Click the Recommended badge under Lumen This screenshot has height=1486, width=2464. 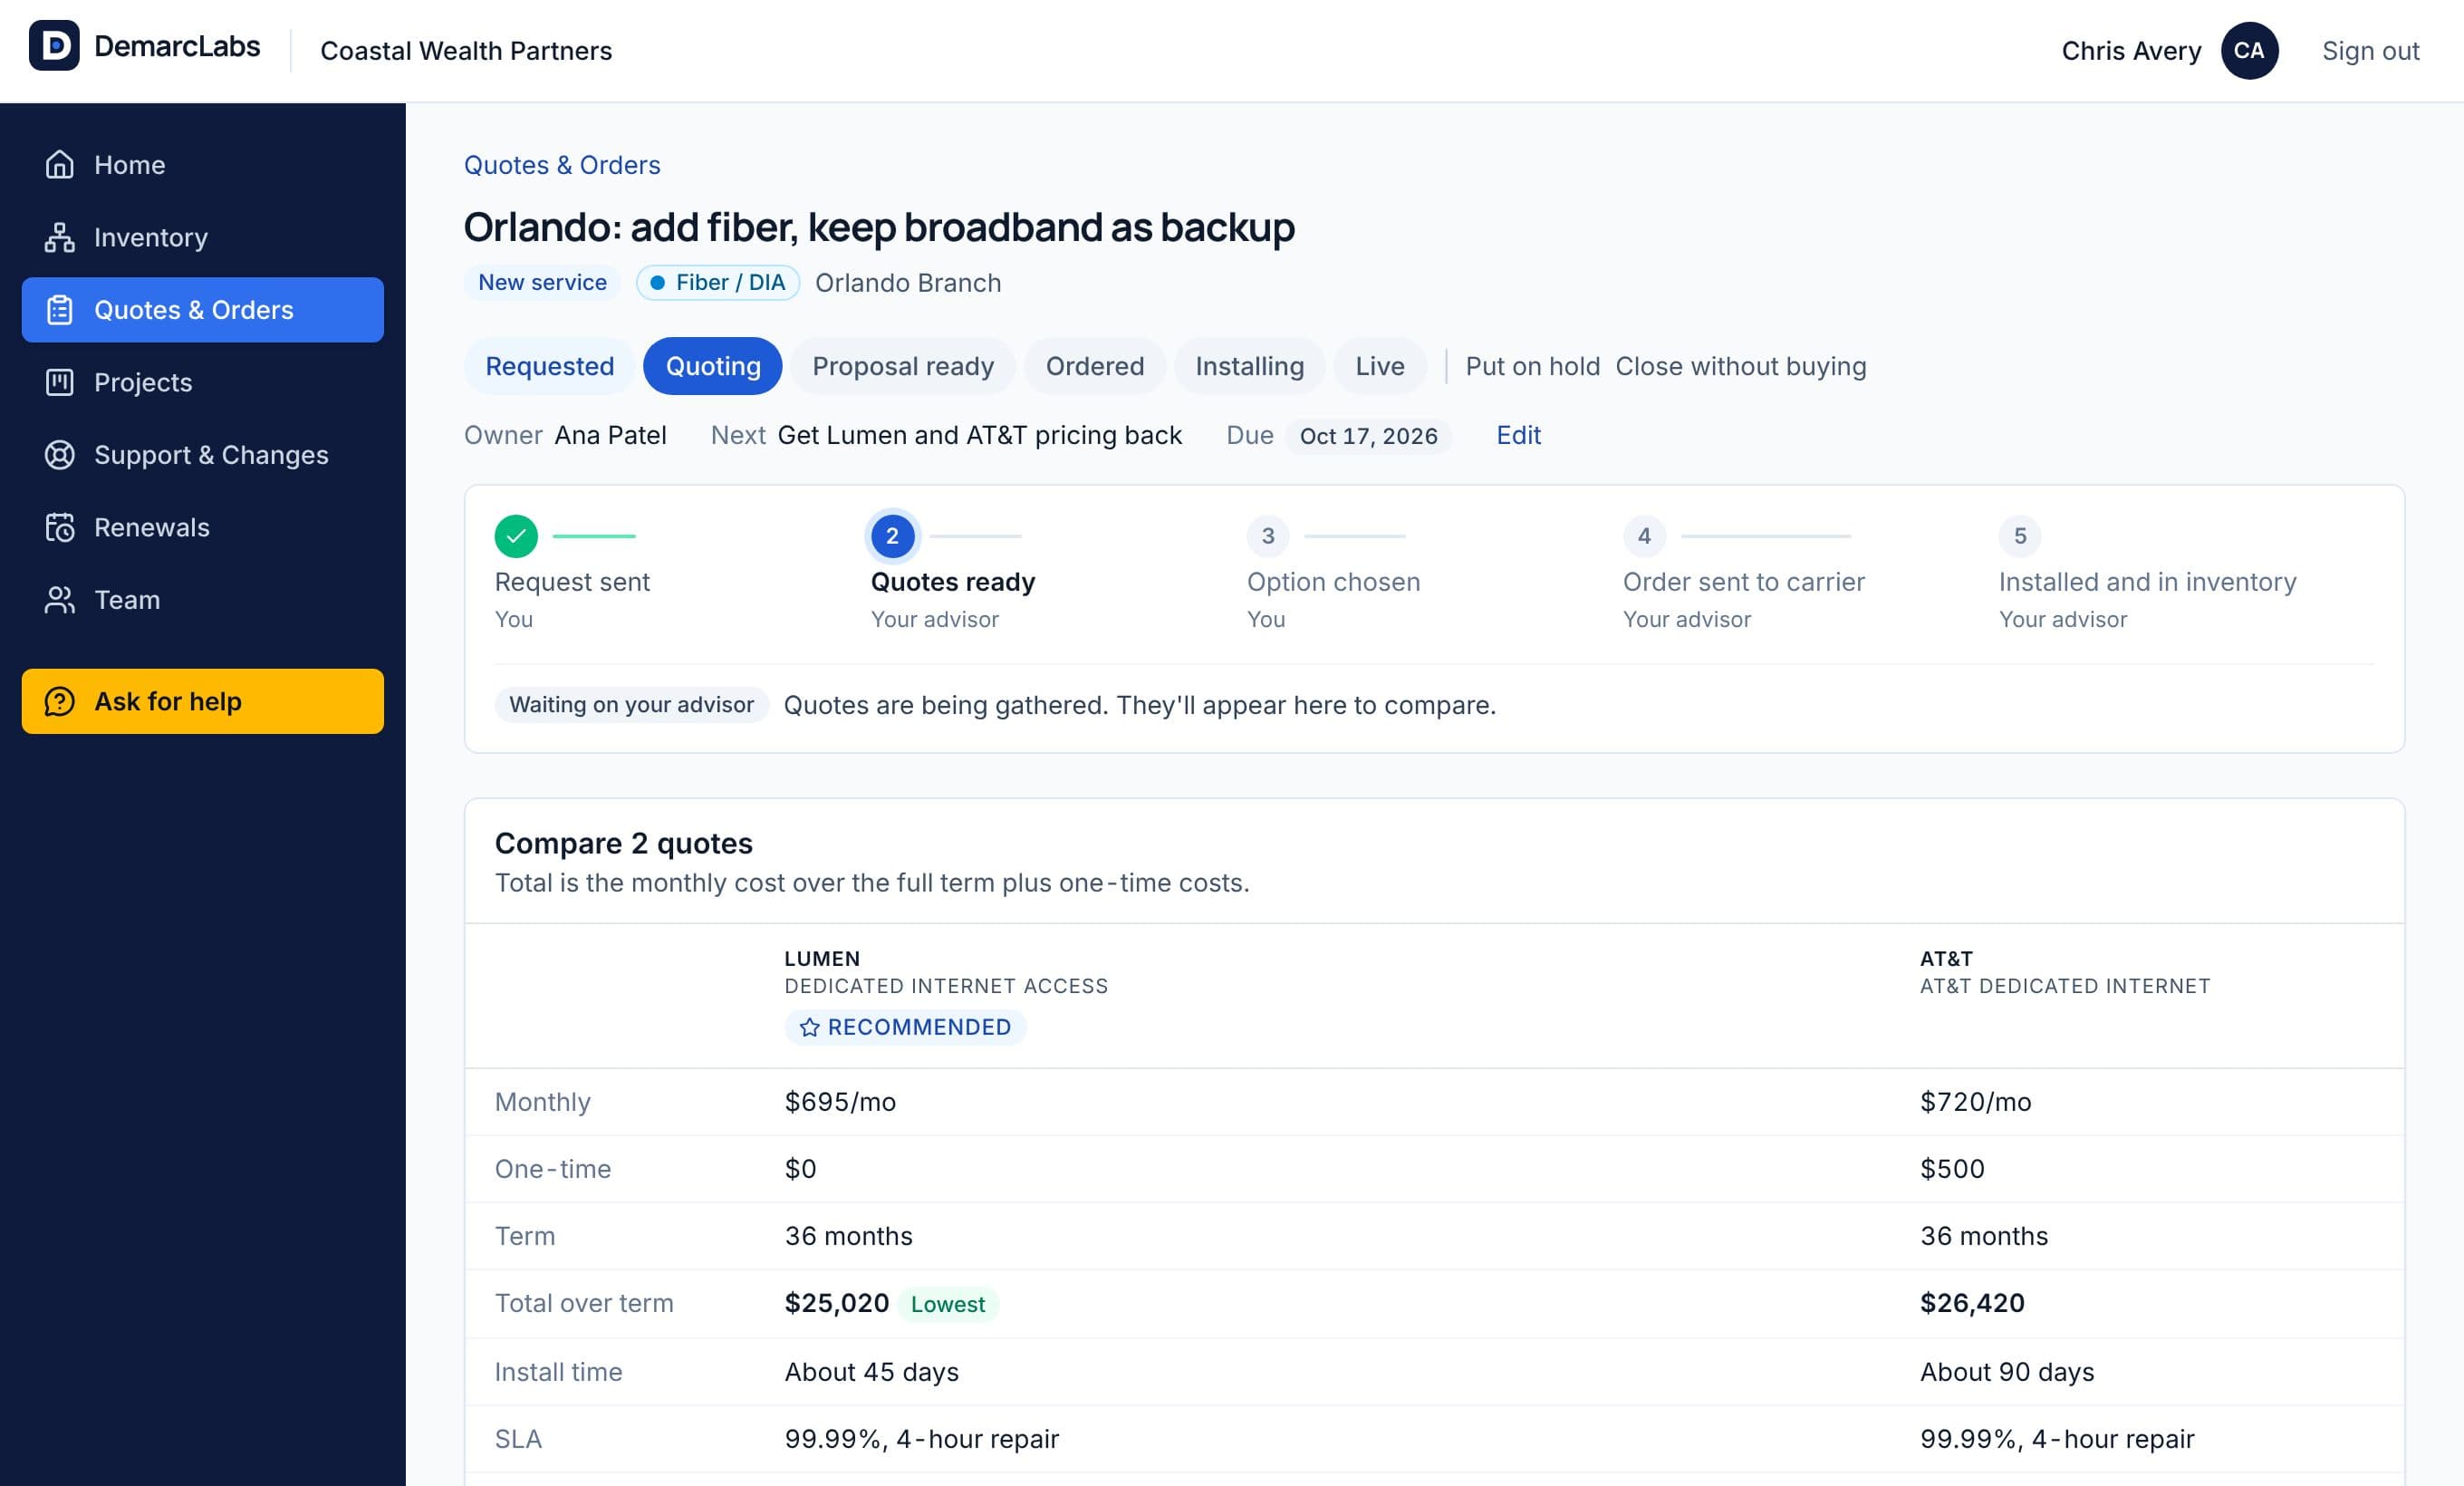(x=905, y=1027)
